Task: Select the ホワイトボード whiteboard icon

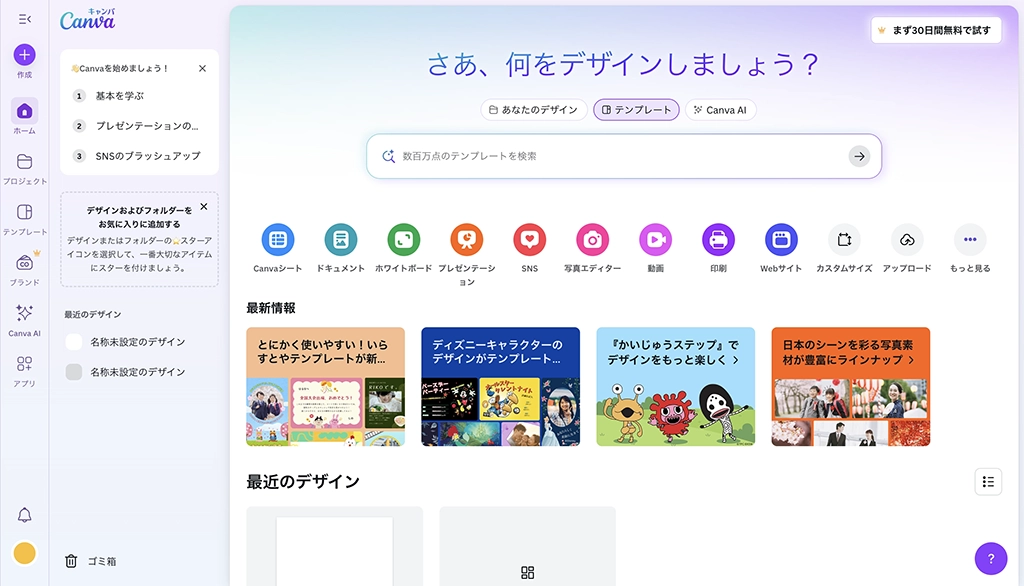Action: (404, 240)
